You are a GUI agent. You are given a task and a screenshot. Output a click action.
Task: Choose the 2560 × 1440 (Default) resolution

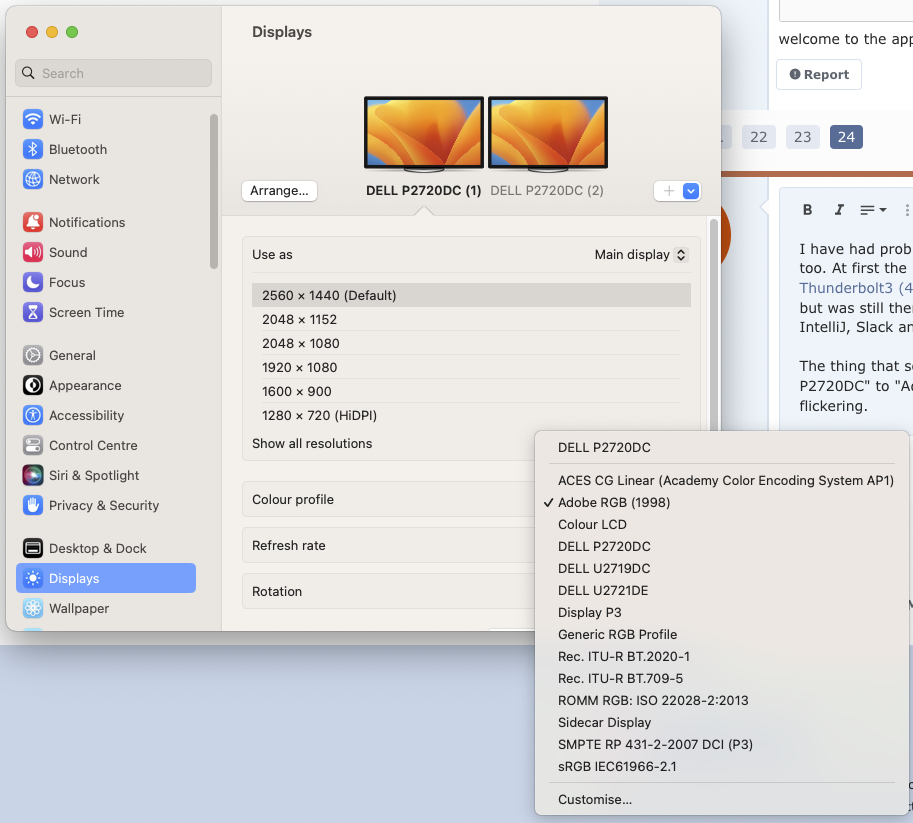point(471,295)
